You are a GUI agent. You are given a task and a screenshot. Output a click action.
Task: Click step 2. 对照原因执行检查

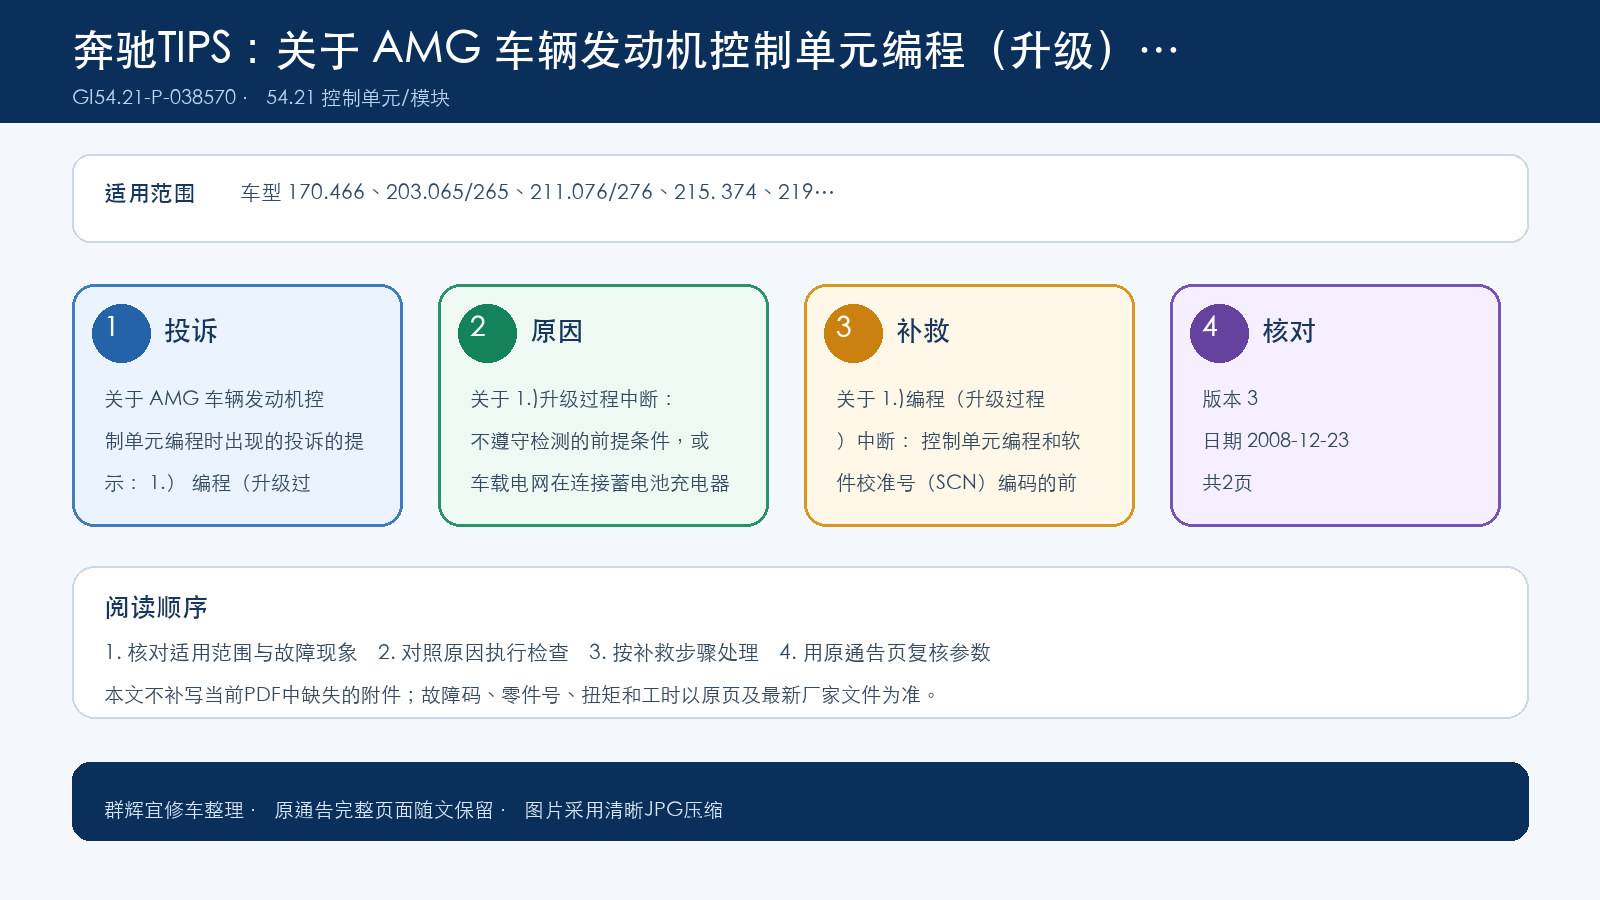[x=473, y=653]
